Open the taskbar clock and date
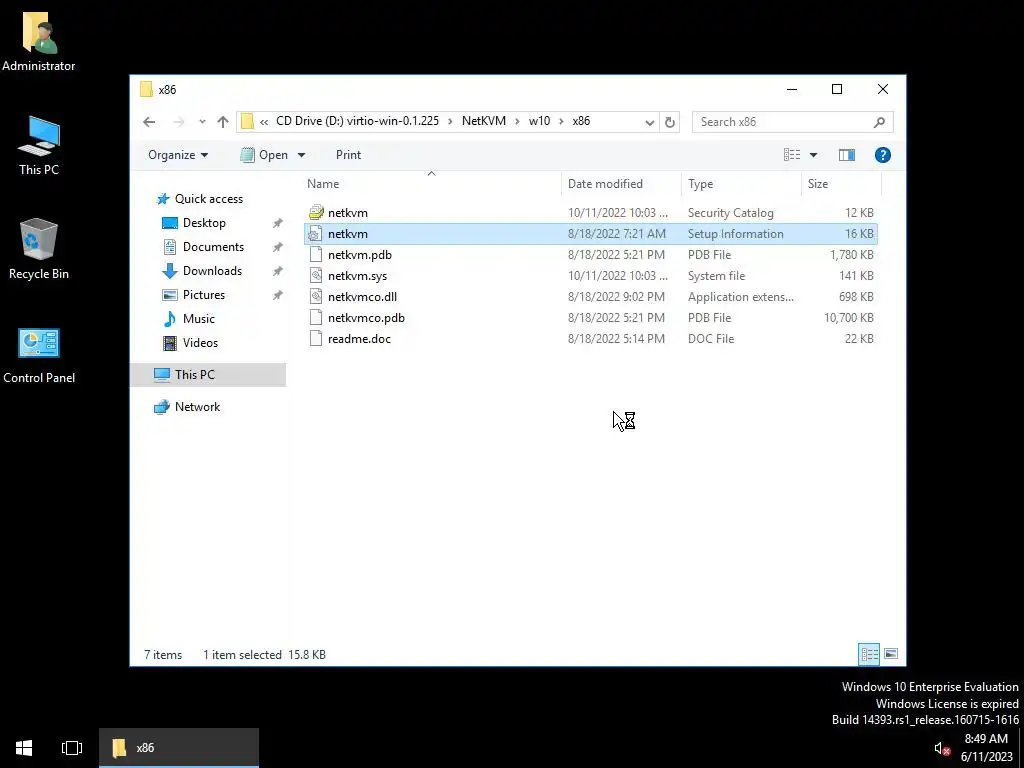 tap(985, 748)
